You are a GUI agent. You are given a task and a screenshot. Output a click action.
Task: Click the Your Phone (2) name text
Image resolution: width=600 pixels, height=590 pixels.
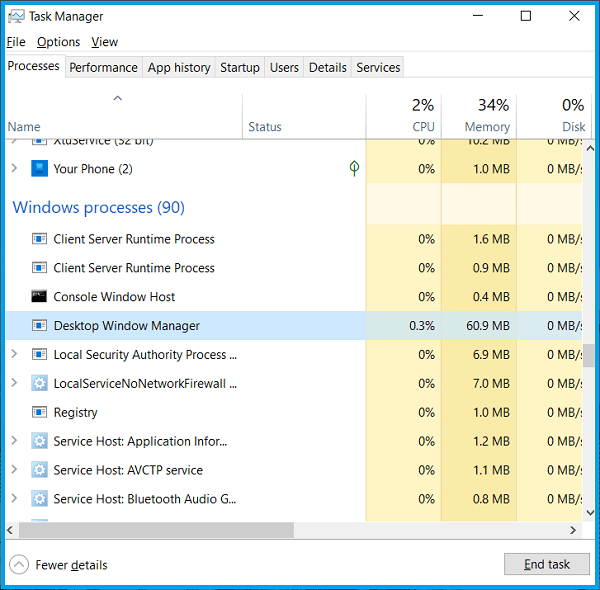(x=93, y=169)
